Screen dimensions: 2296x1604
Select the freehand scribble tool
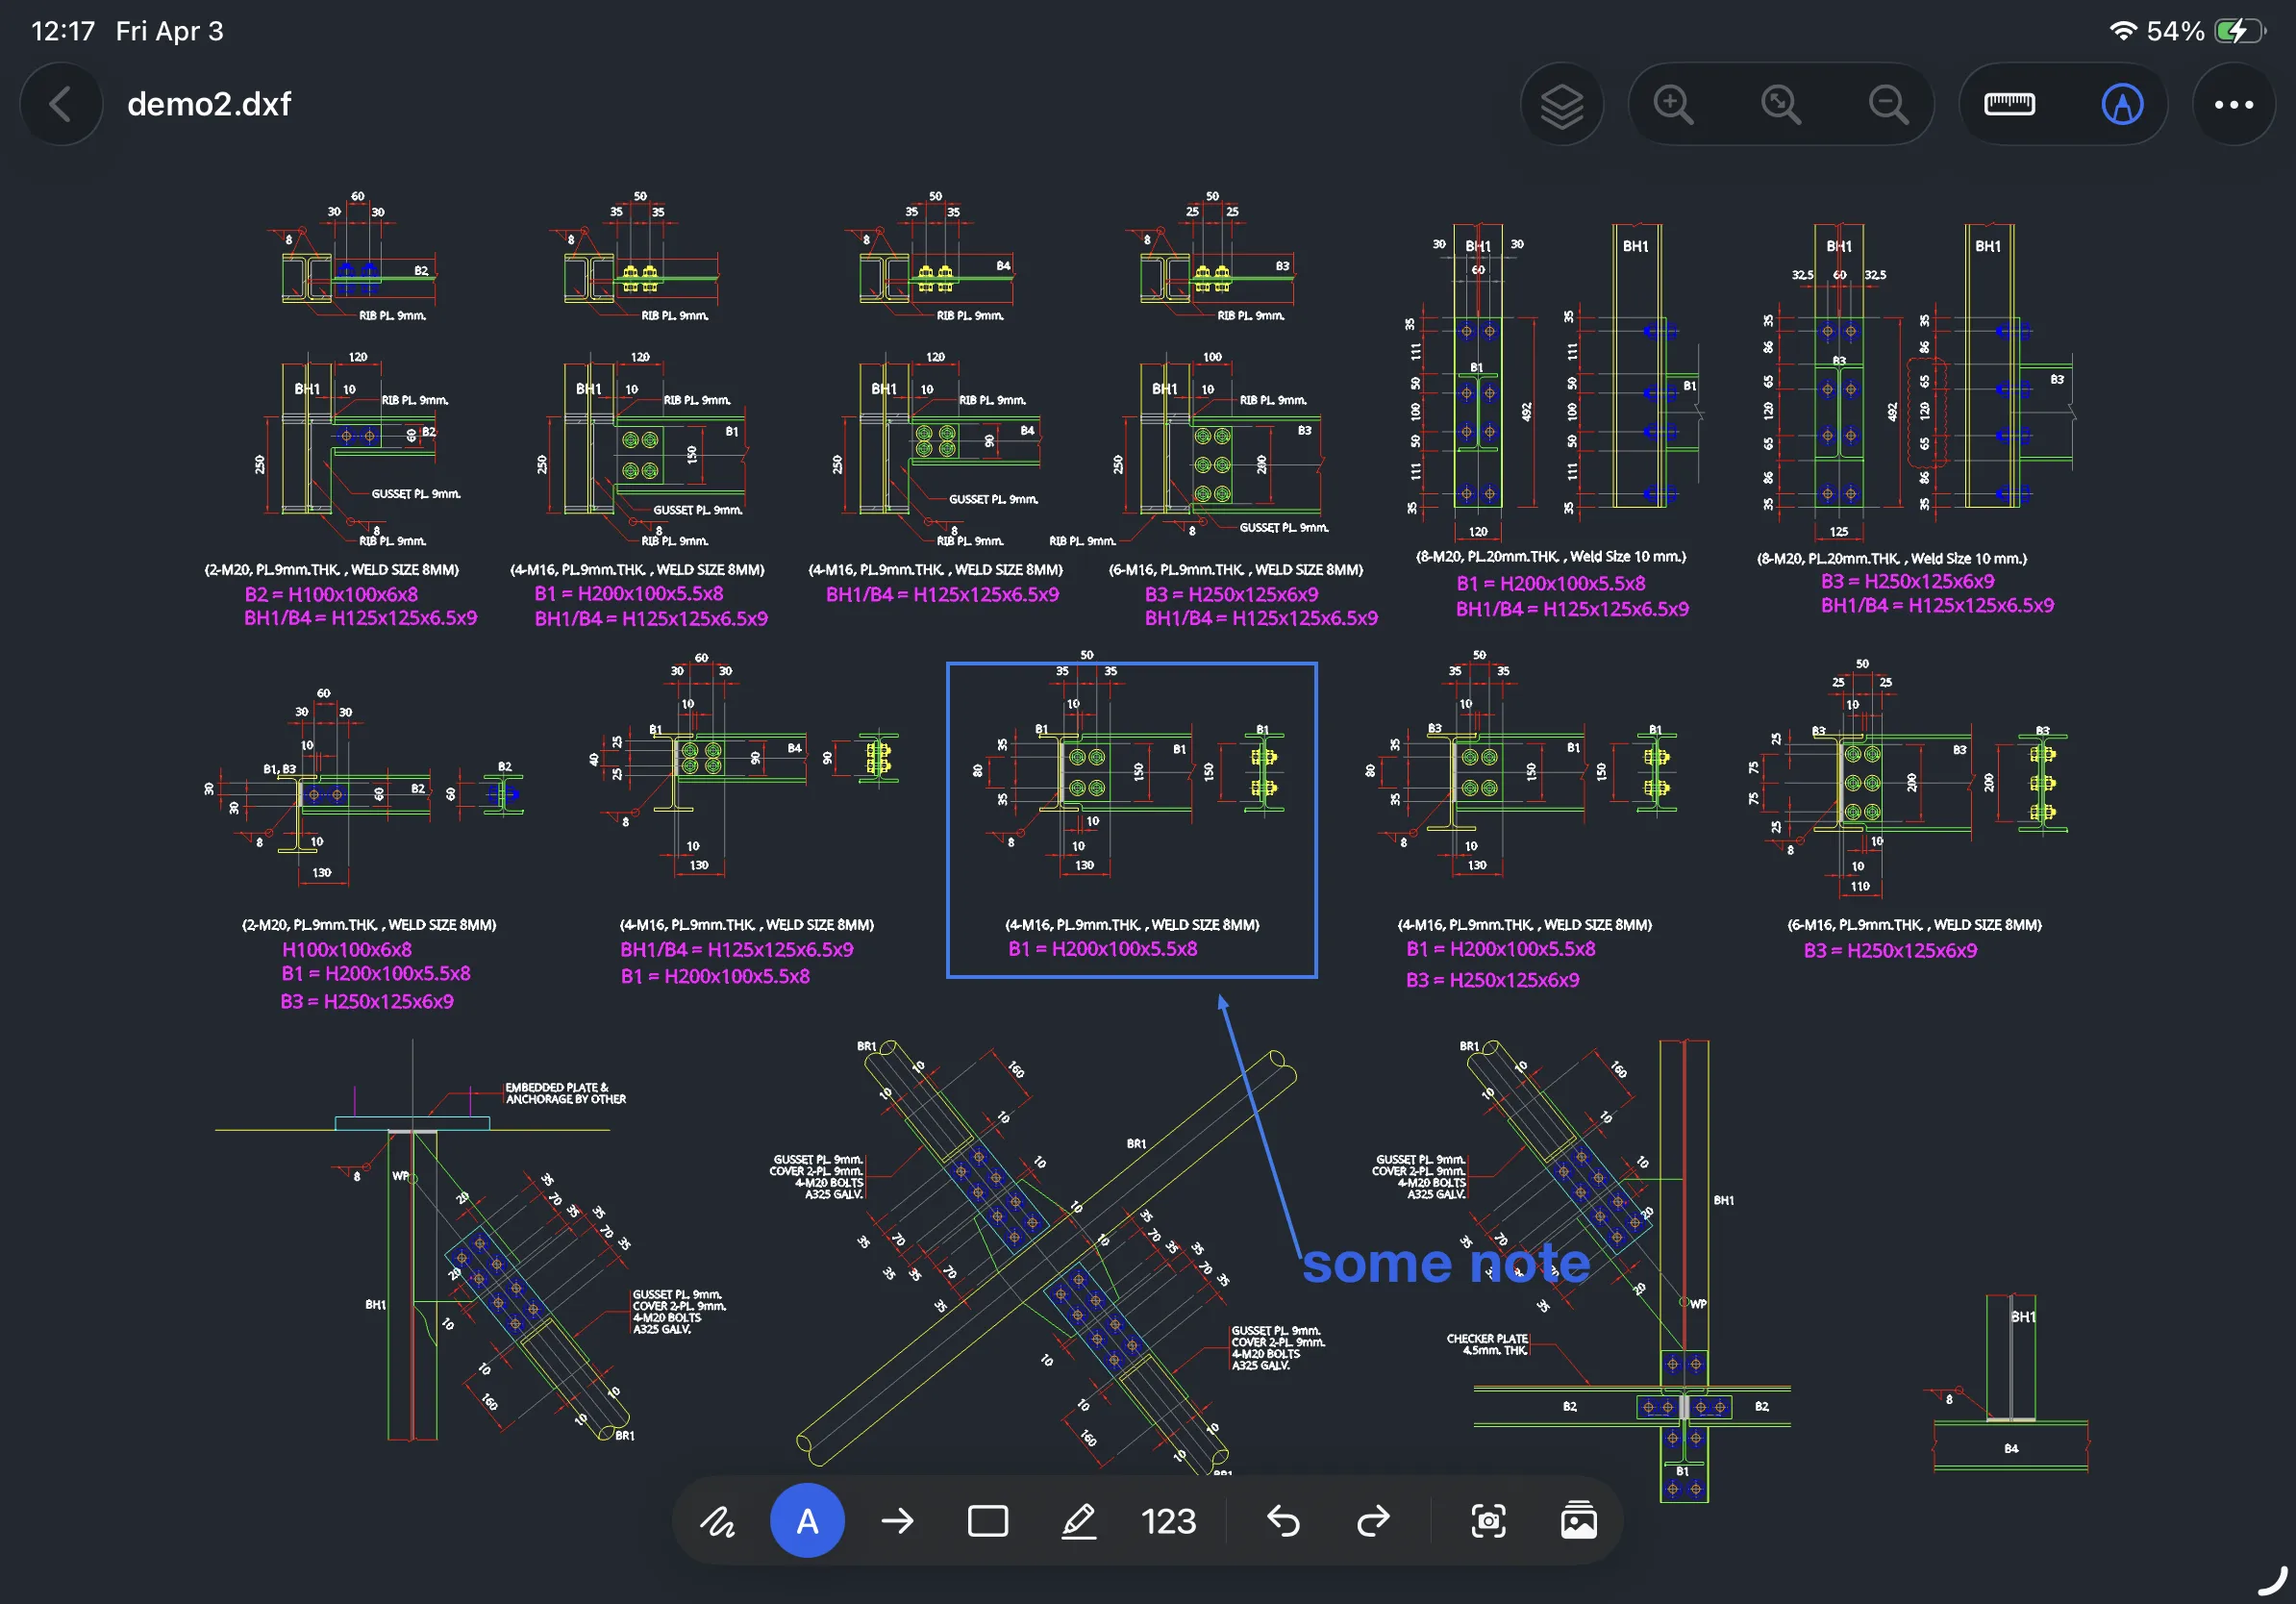(x=717, y=1521)
